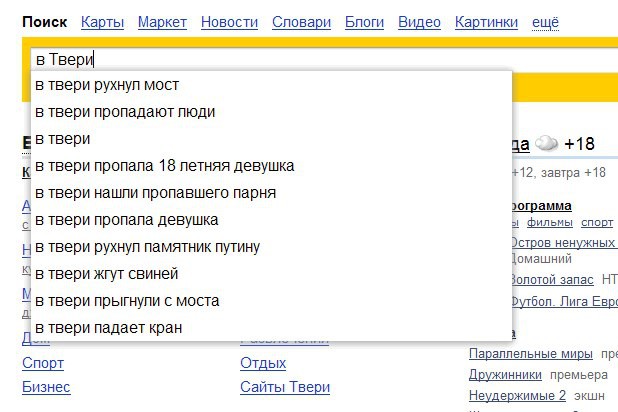Click the фильмы link in TV programme
The height and width of the screenshot is (412, 618).
[549, 223]
